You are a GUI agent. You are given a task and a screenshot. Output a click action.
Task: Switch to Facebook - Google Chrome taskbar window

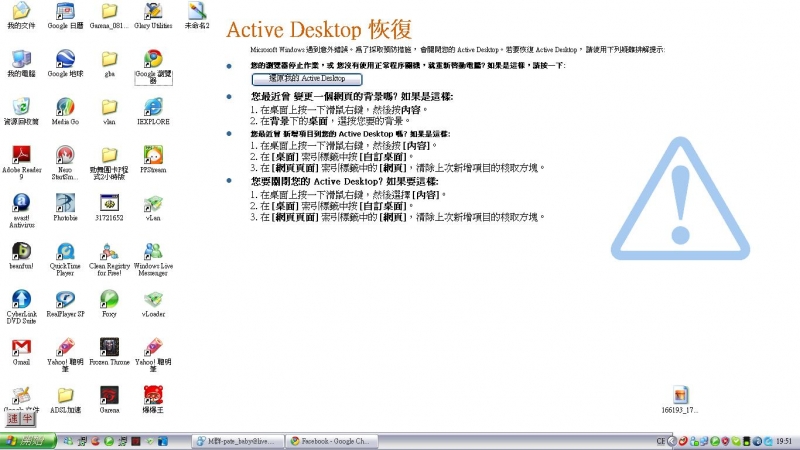332,441
